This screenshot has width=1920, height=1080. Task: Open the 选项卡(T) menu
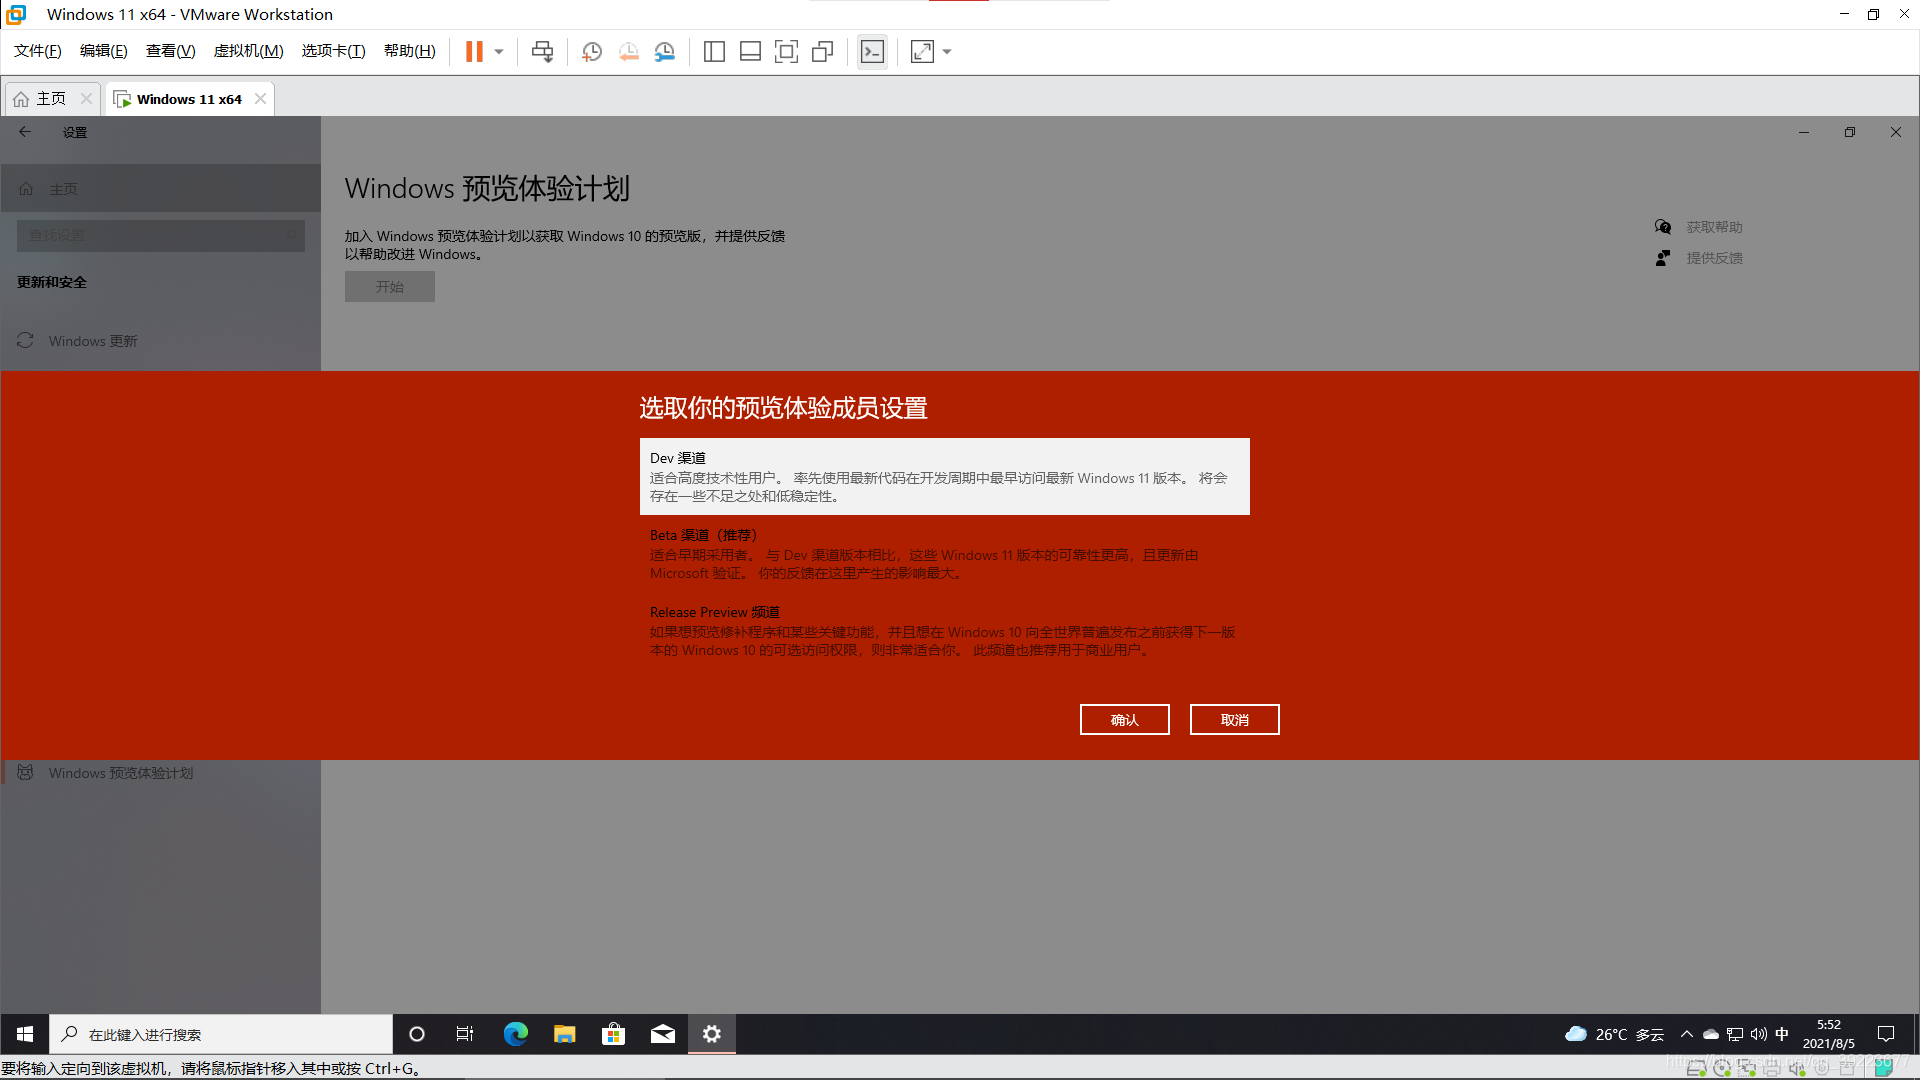coord(334,51)
